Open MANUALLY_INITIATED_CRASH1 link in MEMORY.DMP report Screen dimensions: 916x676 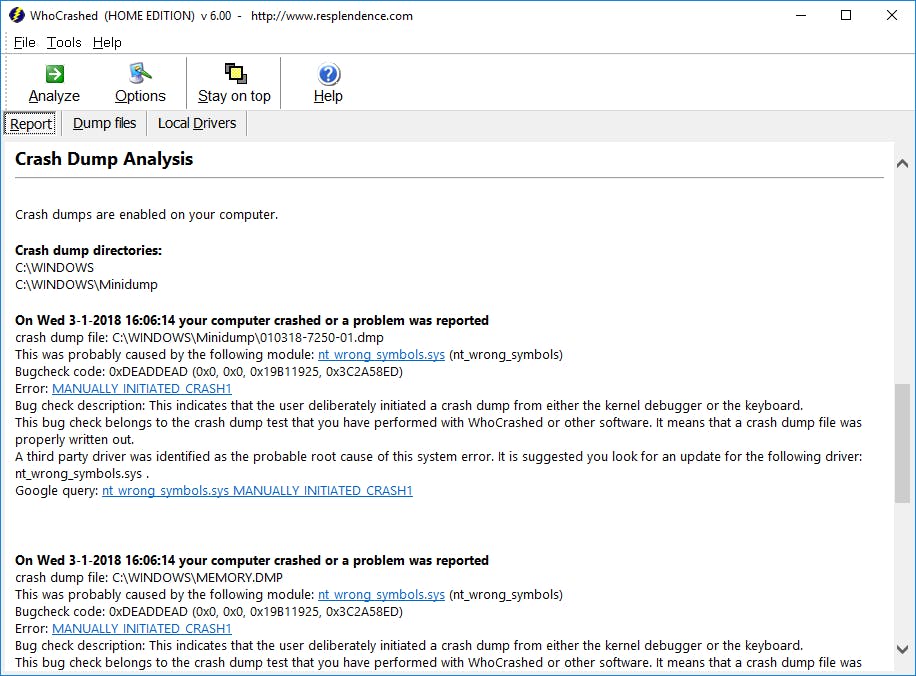click(x=142, y=629)
